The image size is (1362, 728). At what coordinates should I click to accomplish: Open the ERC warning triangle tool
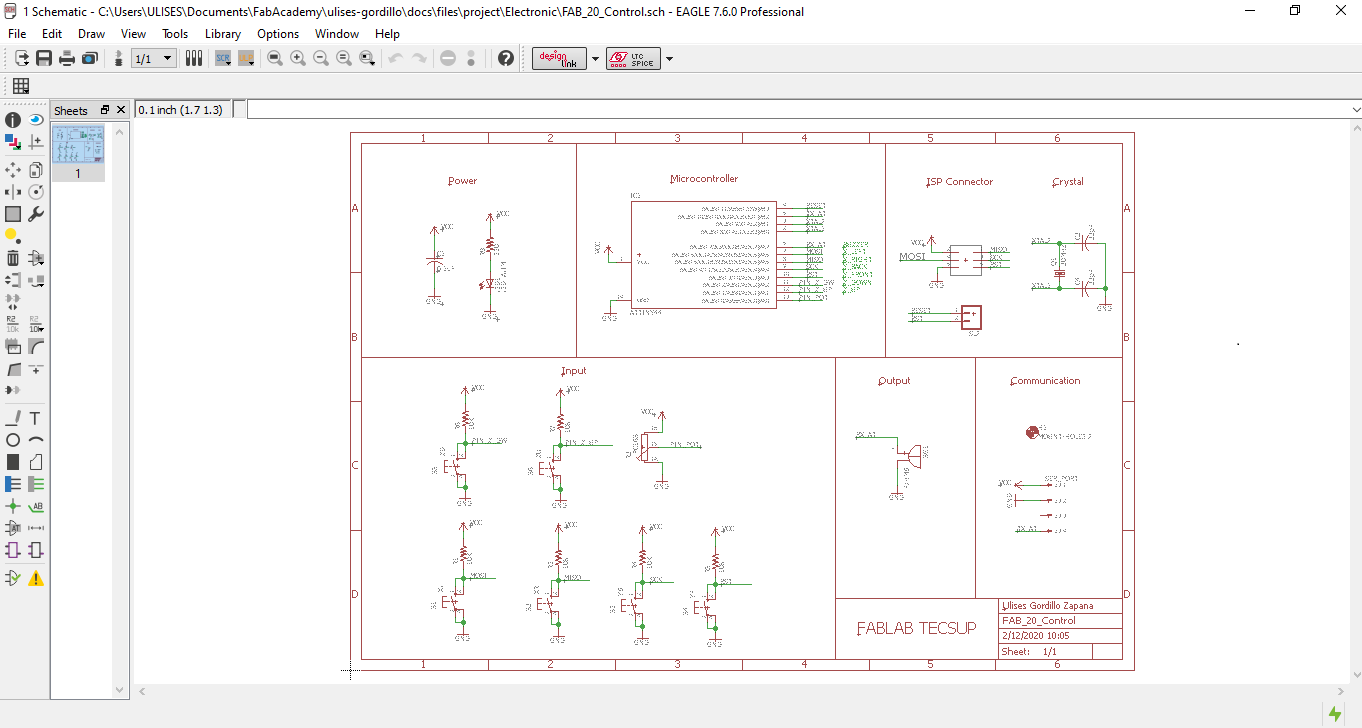tap(35, 578)
